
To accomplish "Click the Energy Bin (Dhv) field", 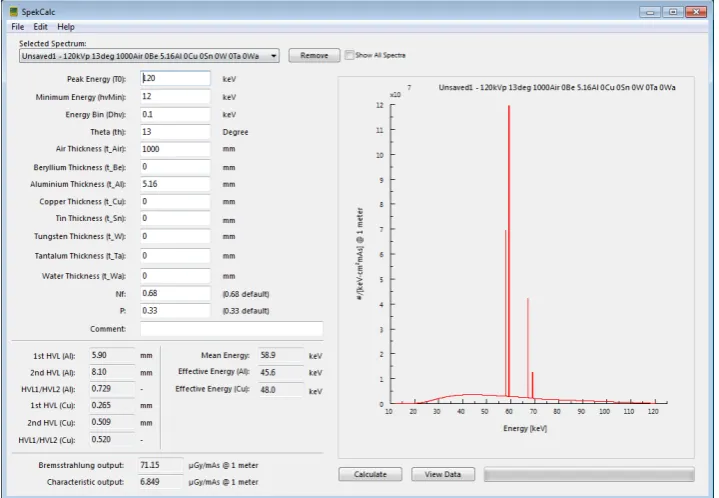I will click(x=176, y=114).
